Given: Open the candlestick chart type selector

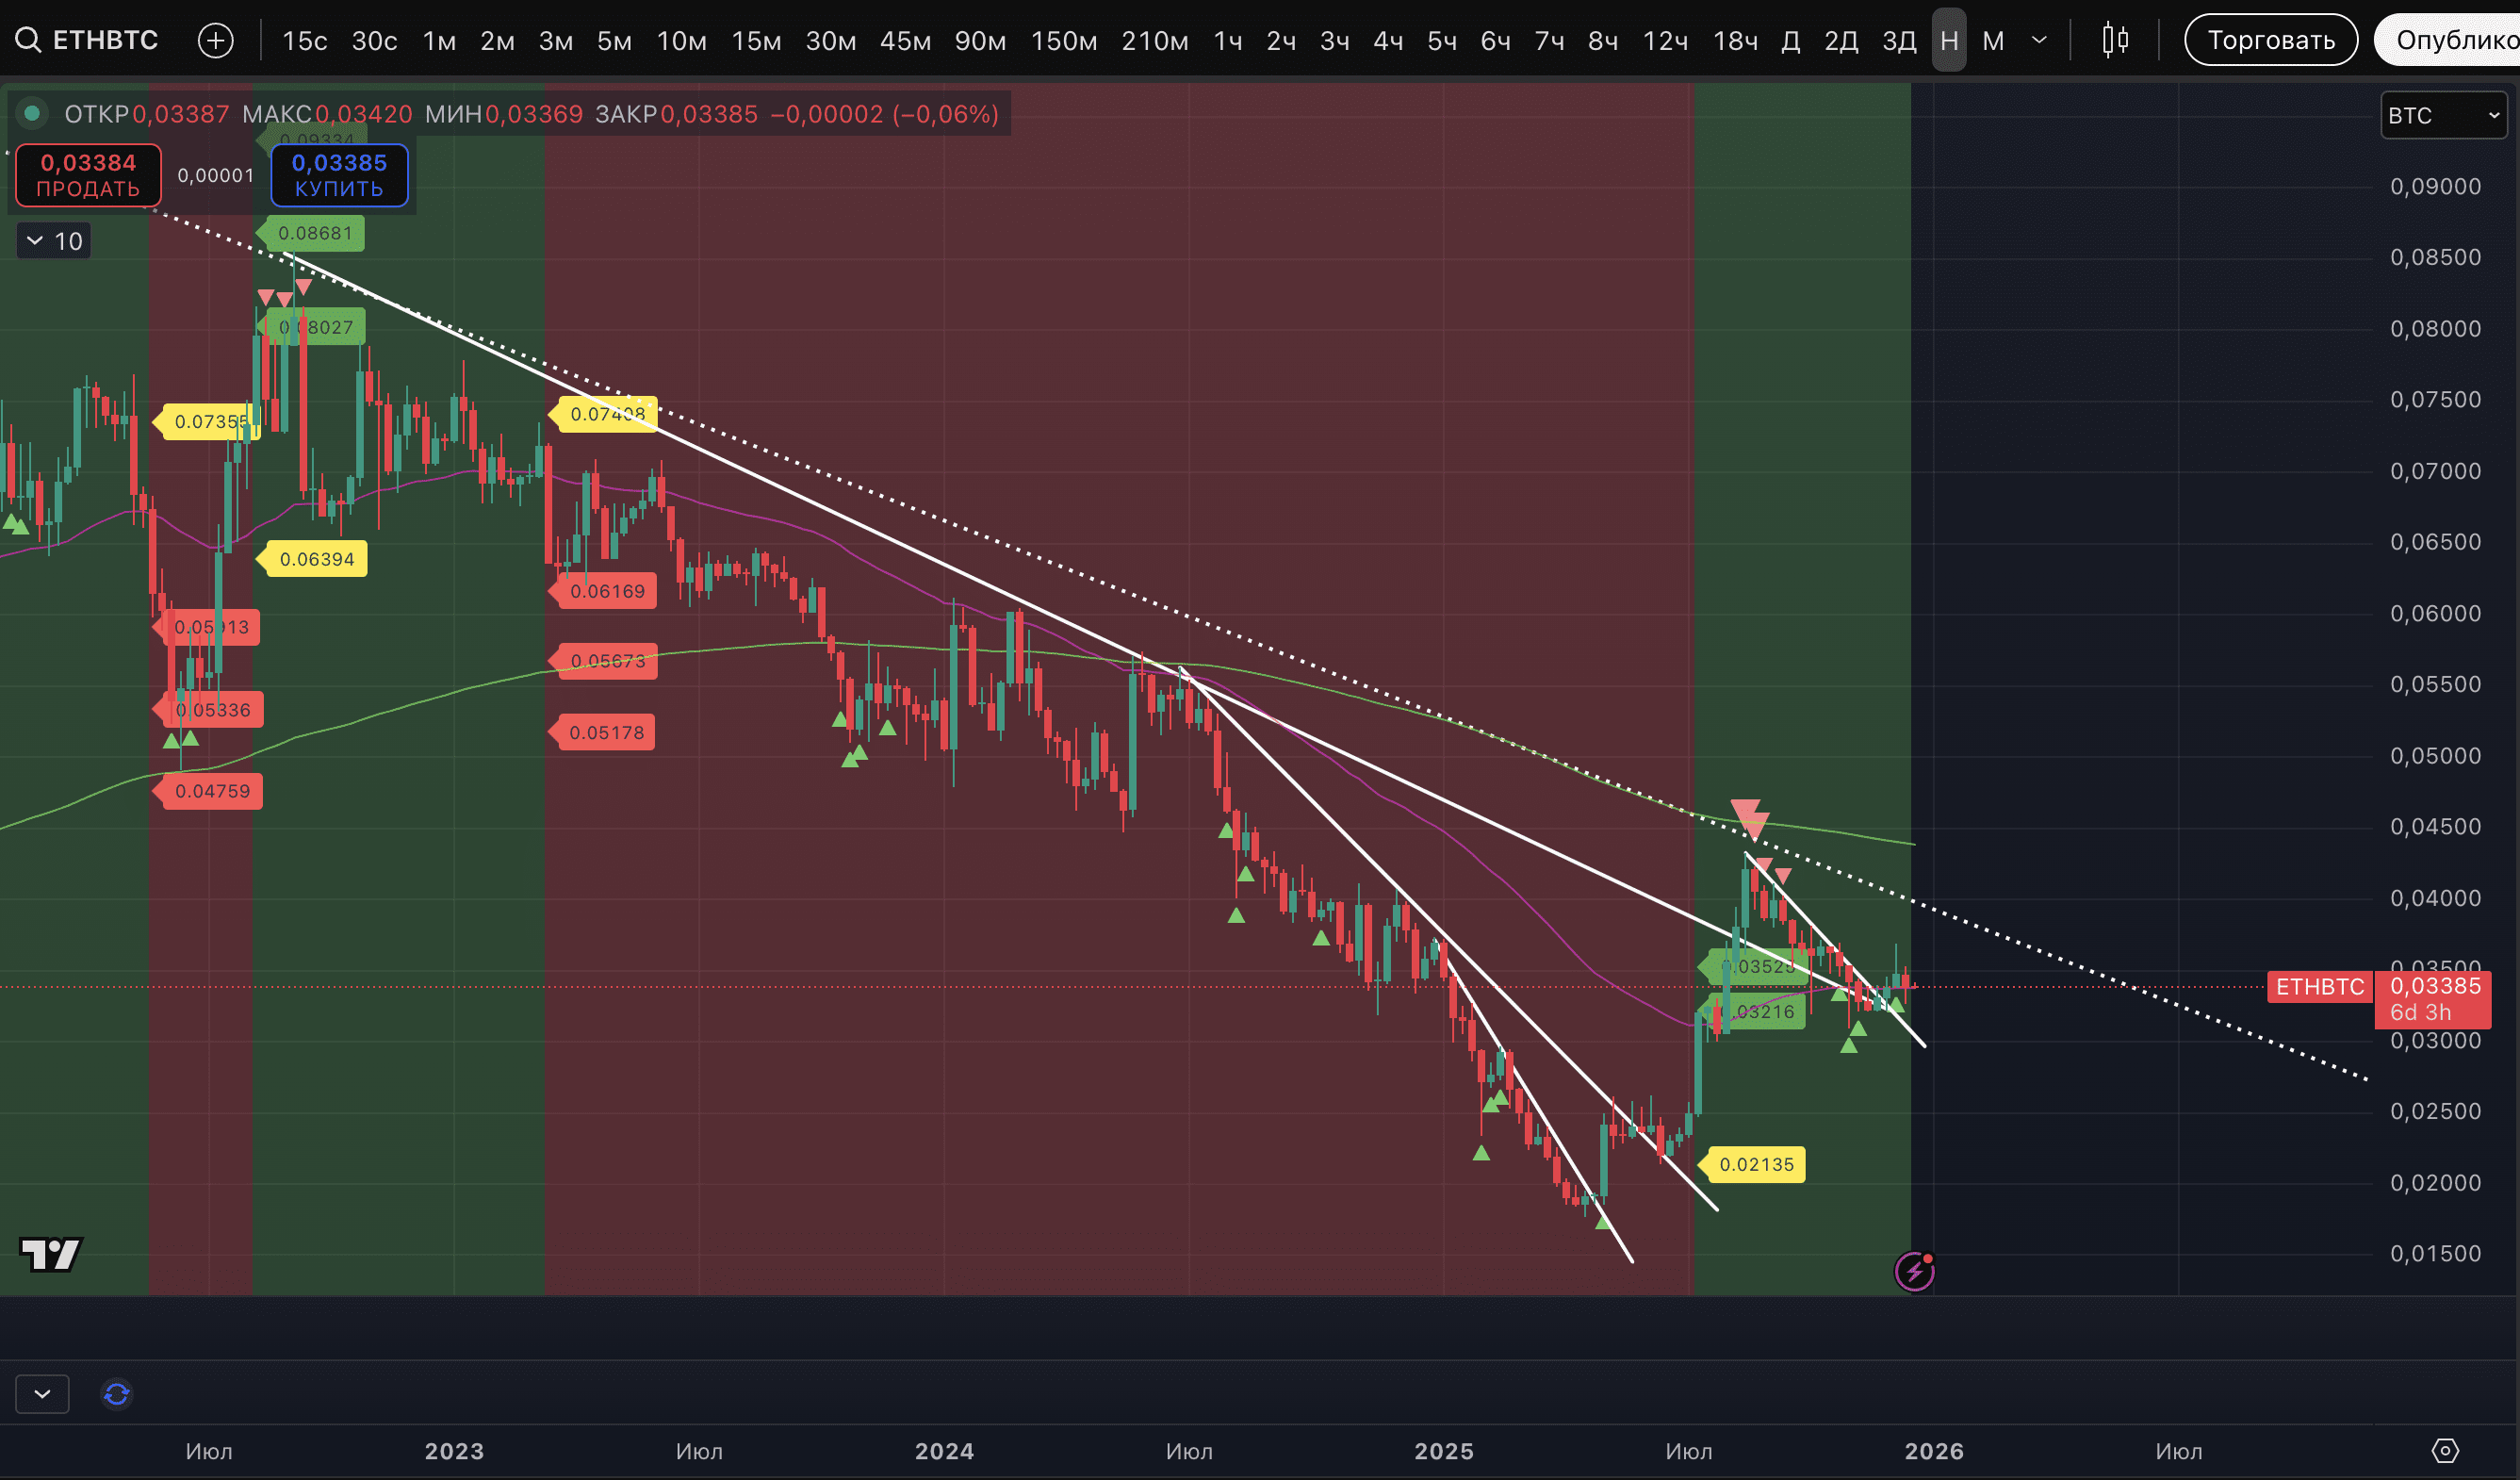Looking at the screenshot, I should (x=2114, y=40).
